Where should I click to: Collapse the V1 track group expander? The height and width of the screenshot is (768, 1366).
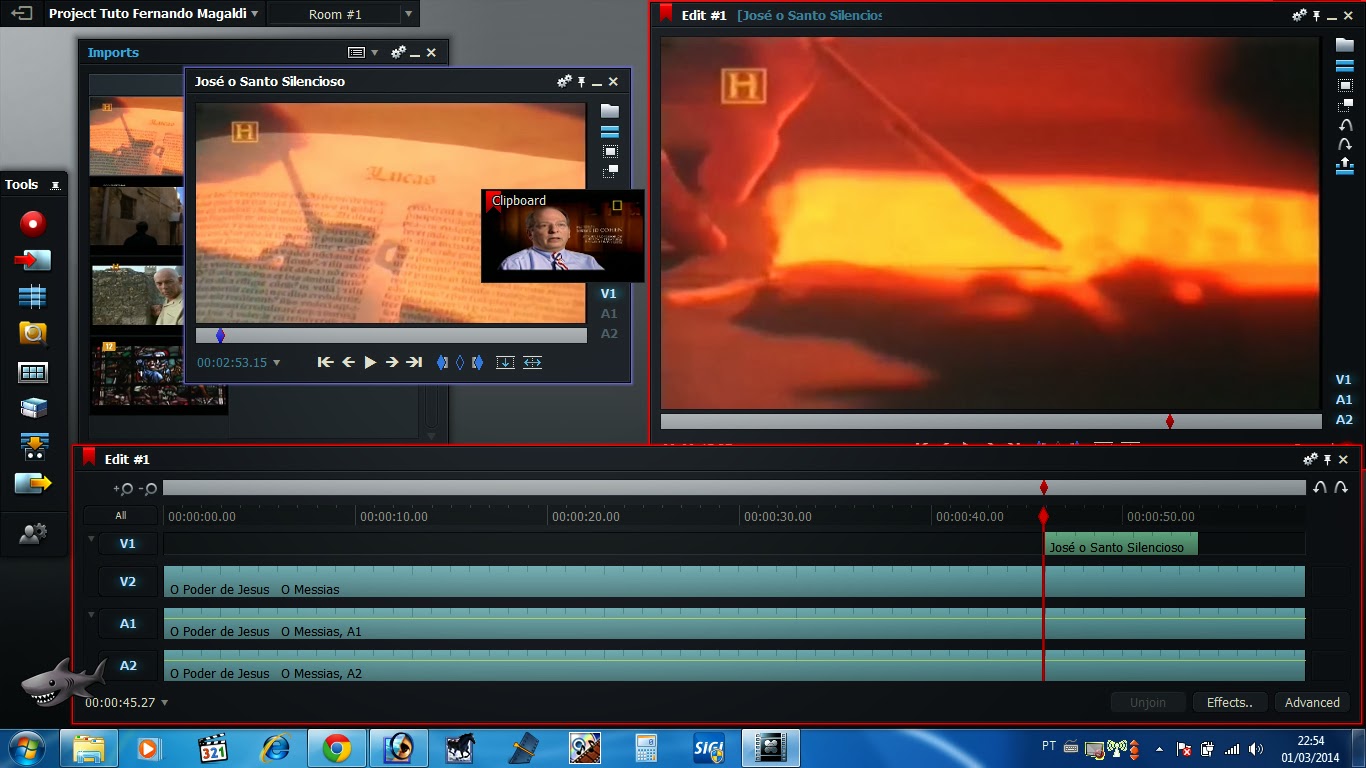(91, 540)
